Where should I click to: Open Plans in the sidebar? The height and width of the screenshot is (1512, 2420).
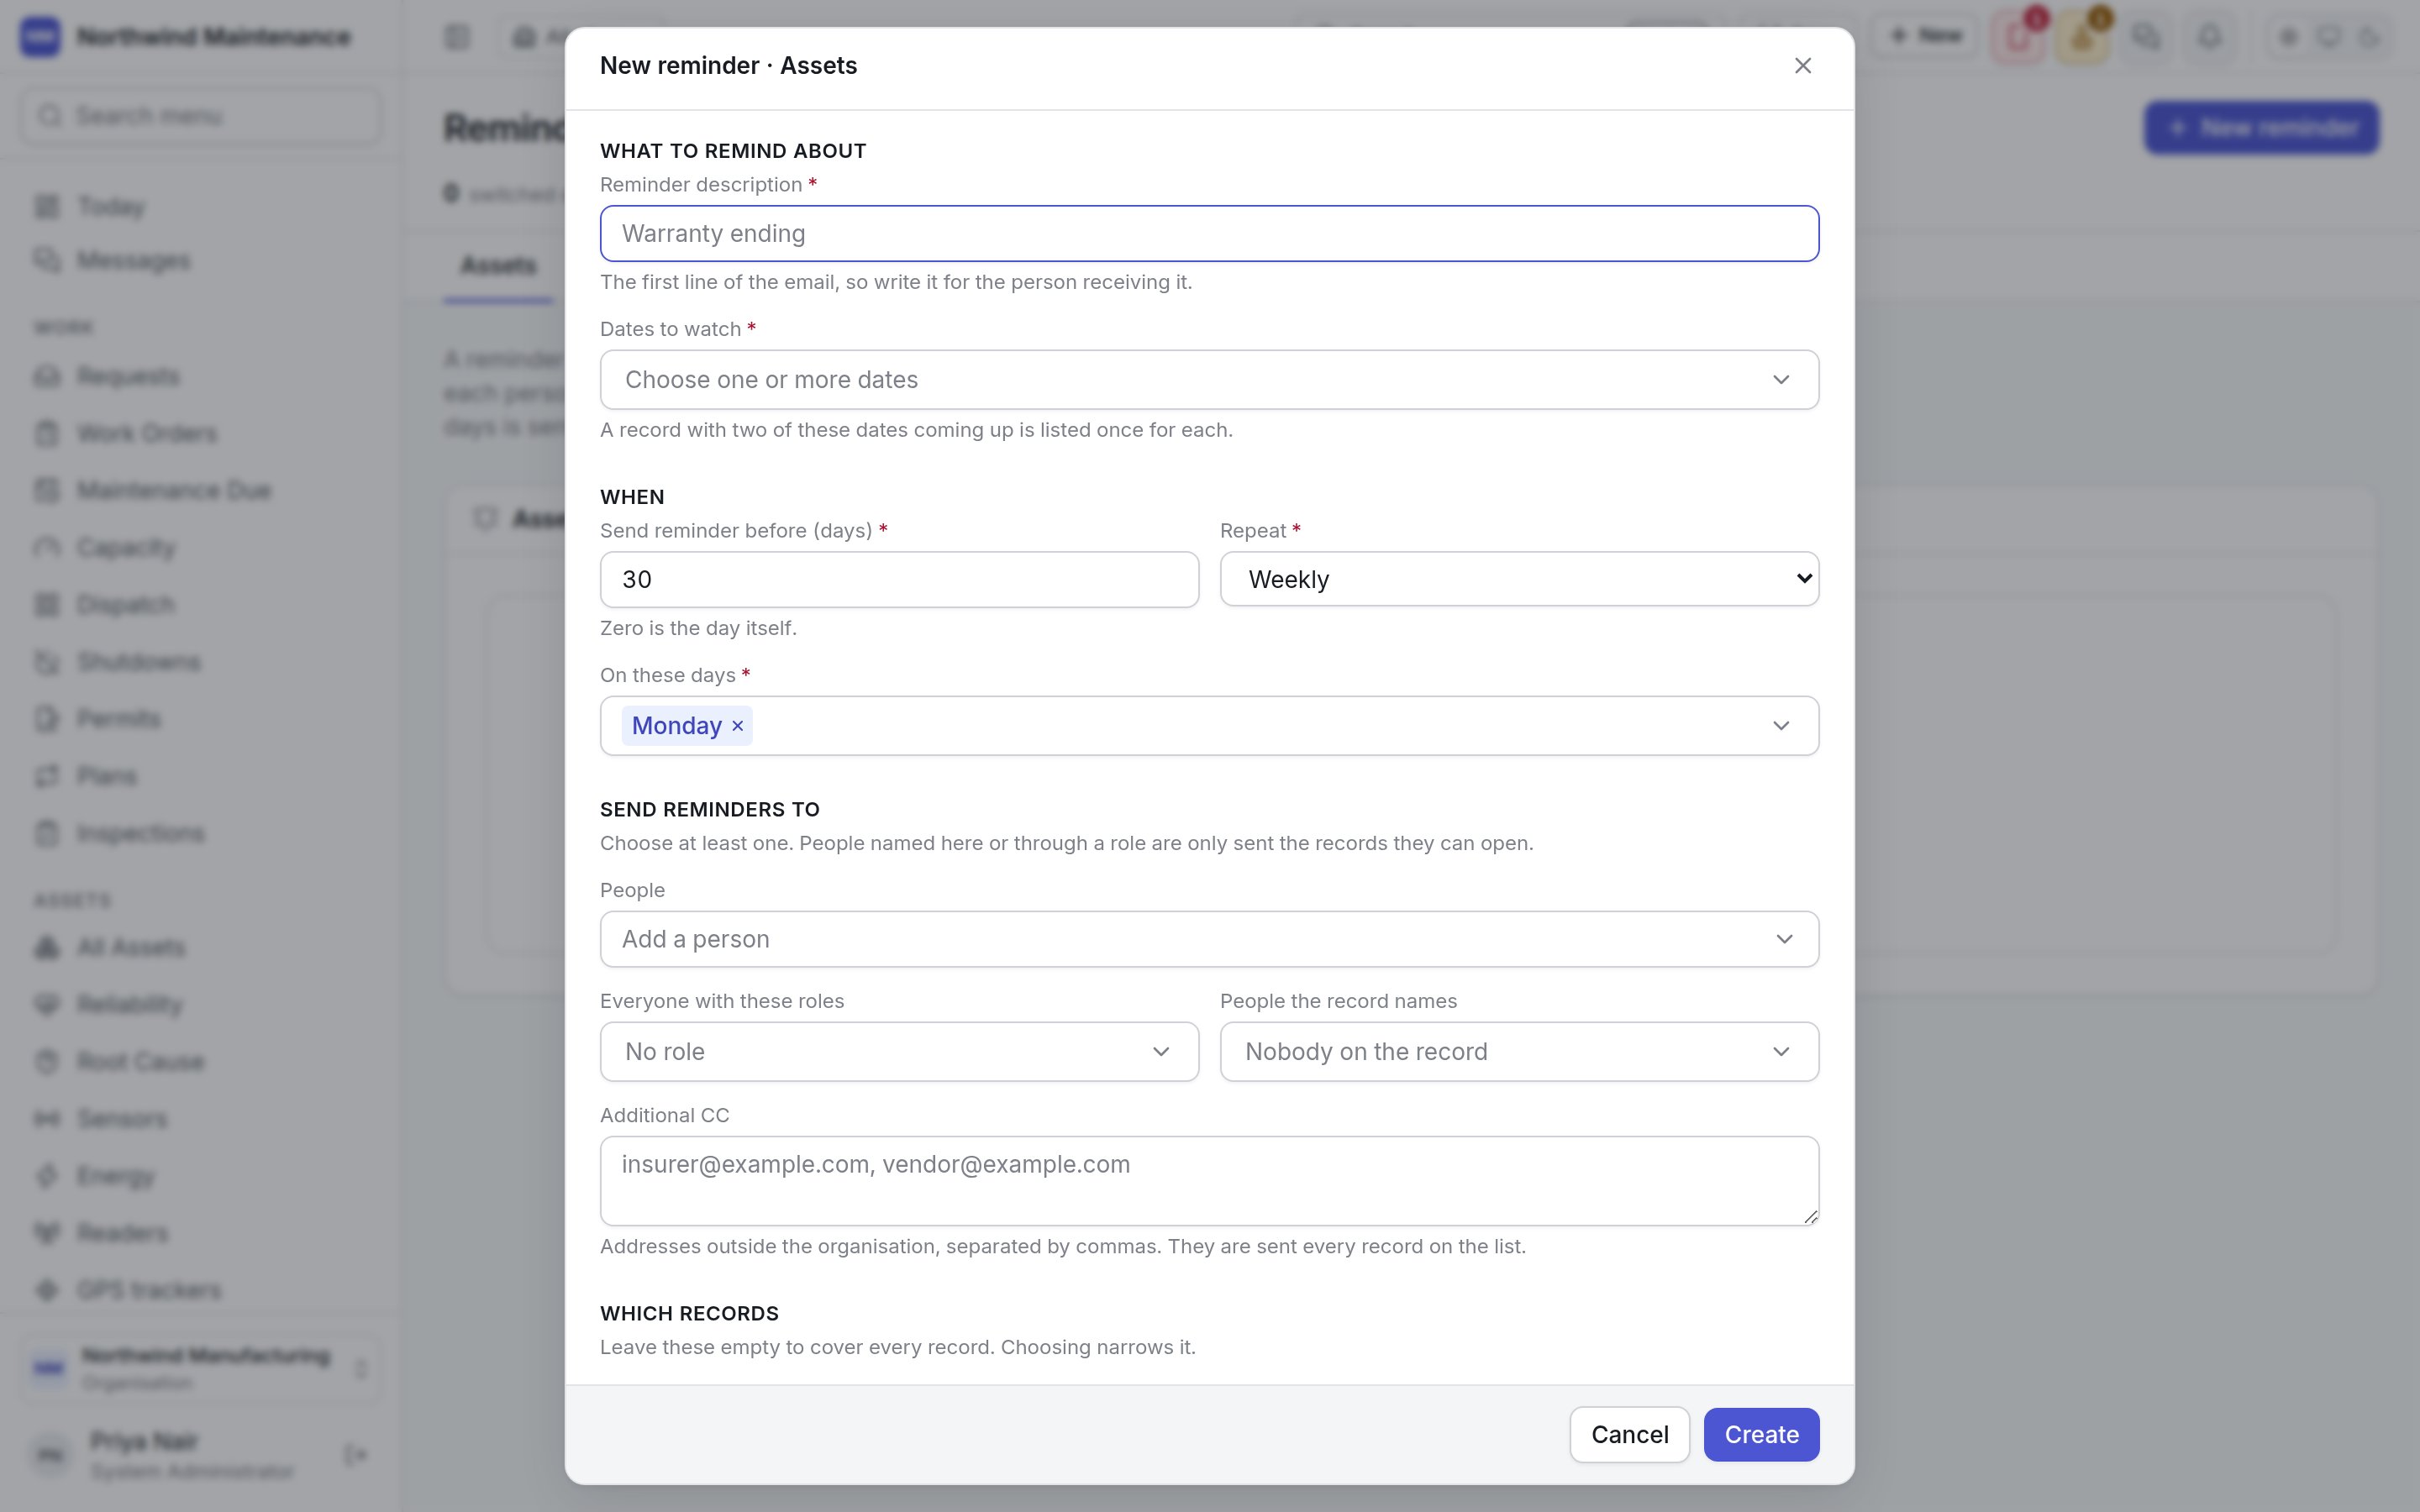click(200, 776)
